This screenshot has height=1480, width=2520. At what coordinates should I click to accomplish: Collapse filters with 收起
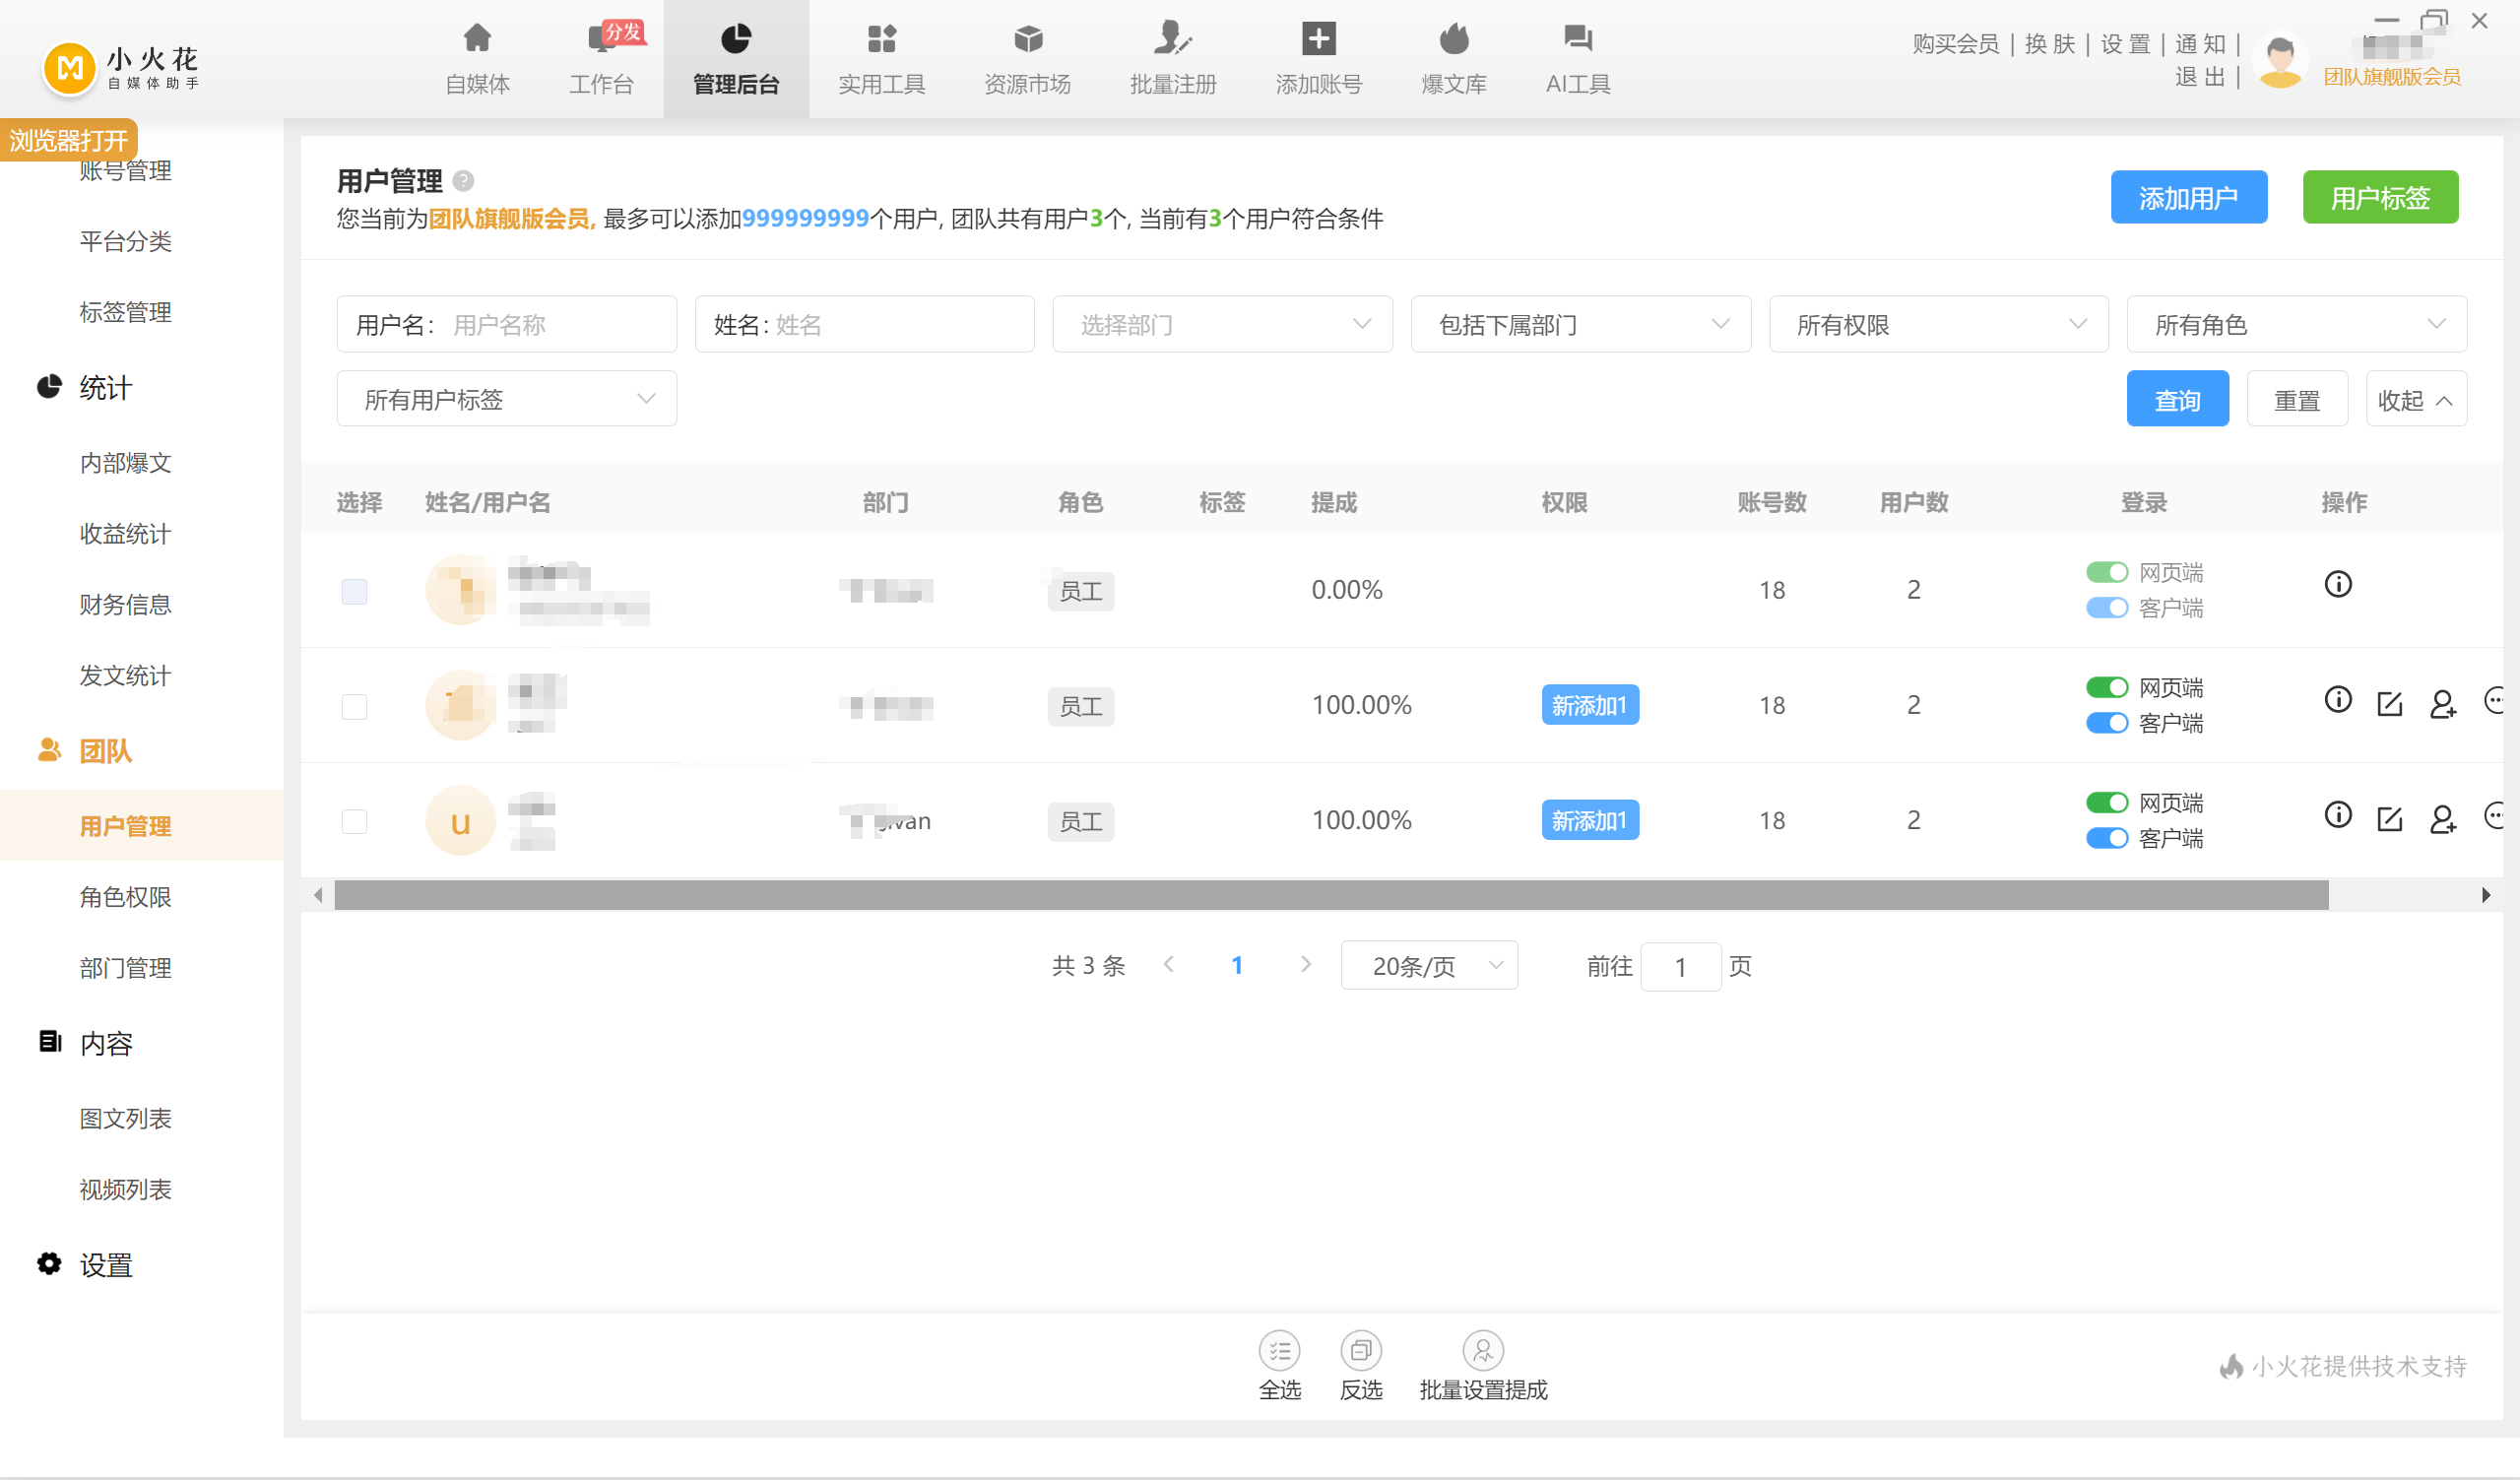(x=2415, y=399)
